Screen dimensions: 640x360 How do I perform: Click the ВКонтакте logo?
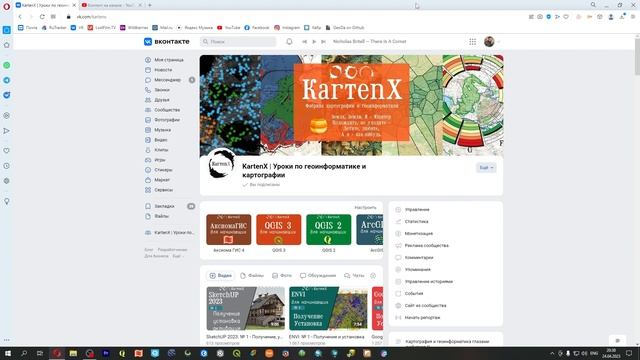(x=167, y=42)
